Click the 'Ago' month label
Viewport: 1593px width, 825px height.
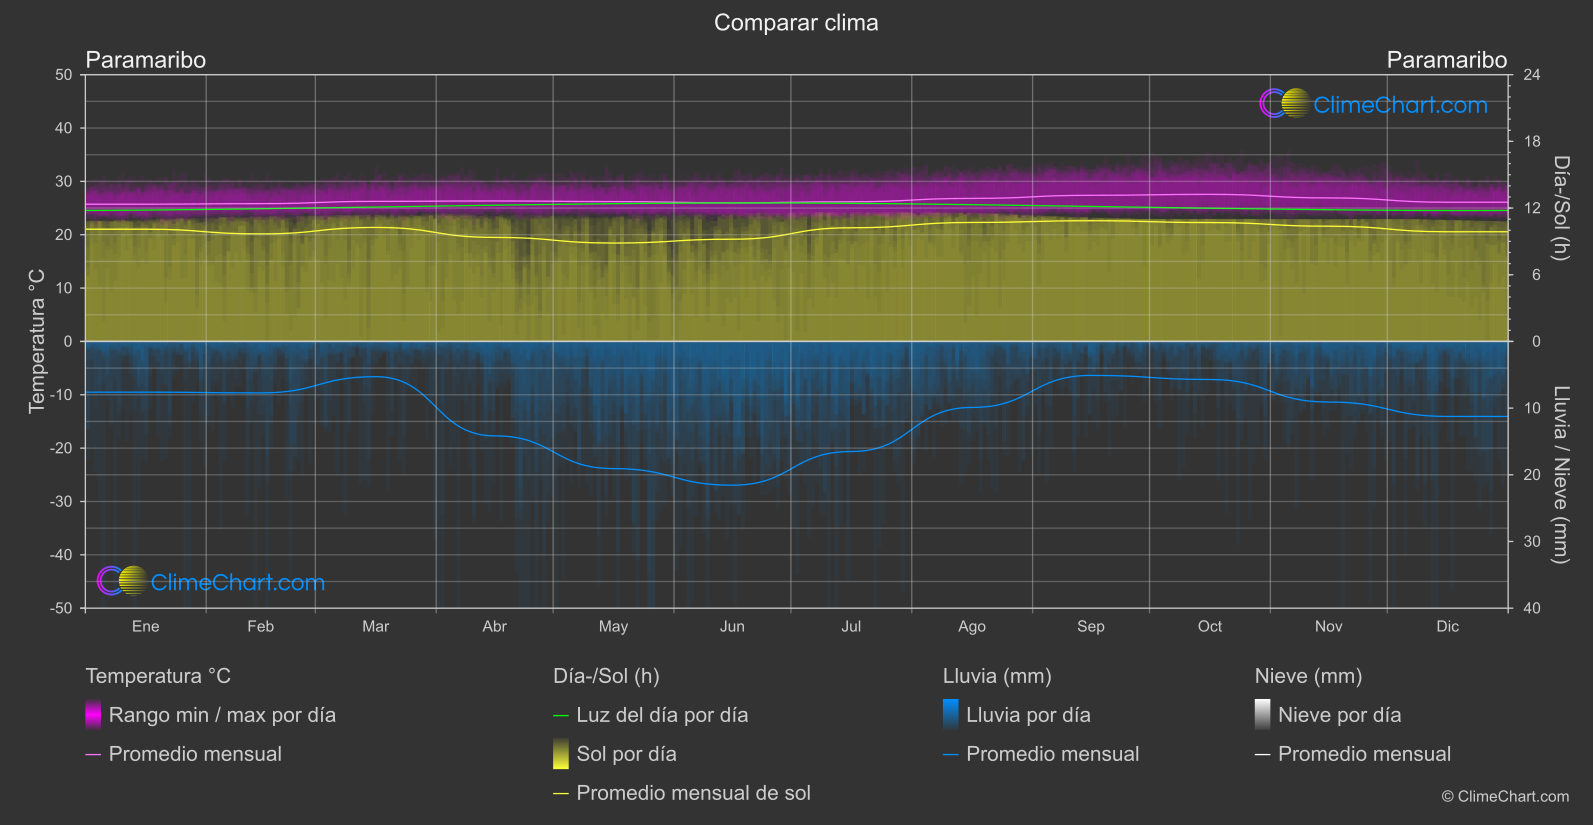click(972, 626)
